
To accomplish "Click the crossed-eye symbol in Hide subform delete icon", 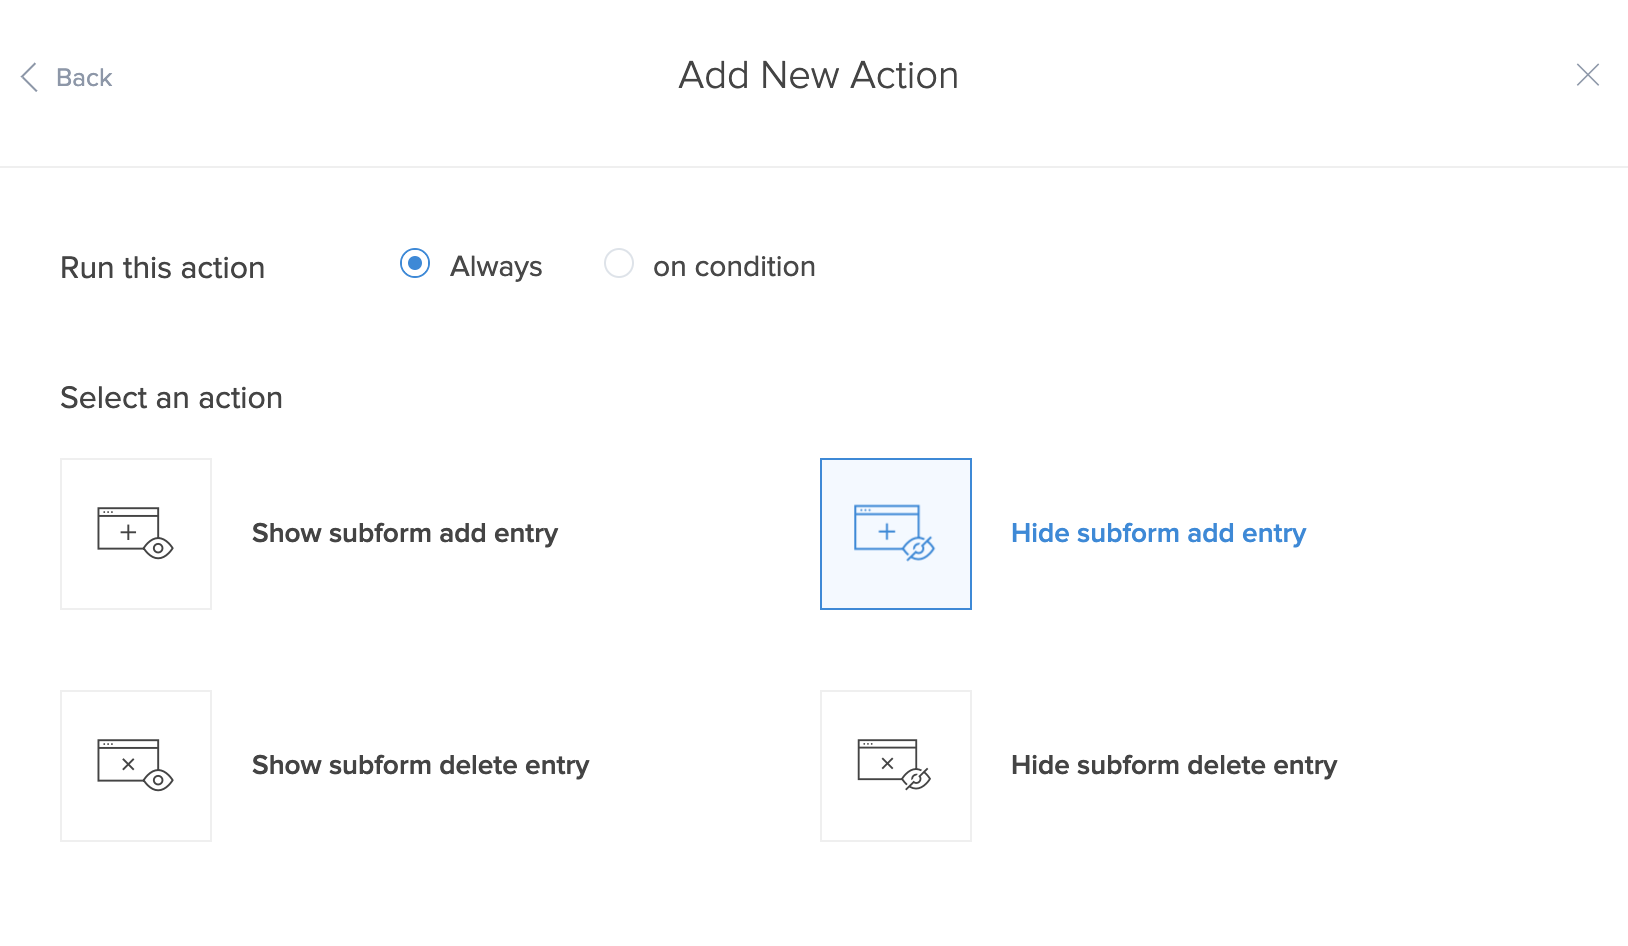I will click(x=916, y=779).
